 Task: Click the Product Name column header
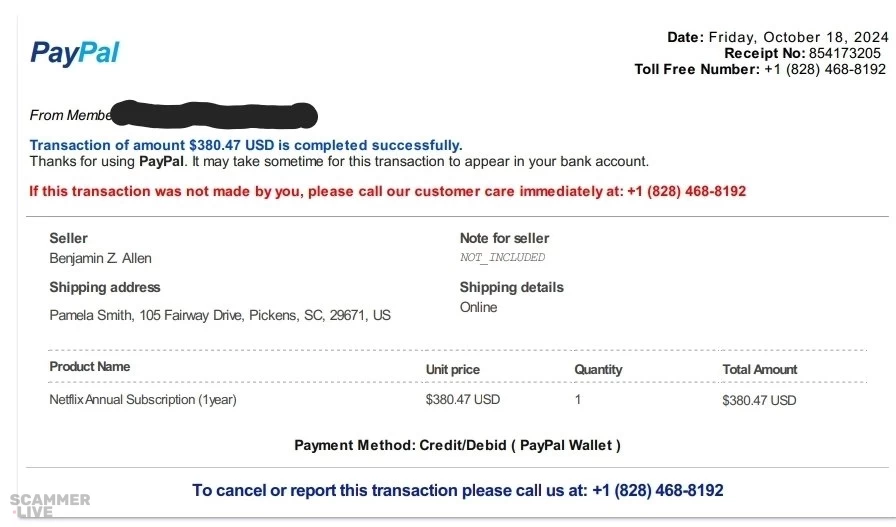(x=90, y=366)
